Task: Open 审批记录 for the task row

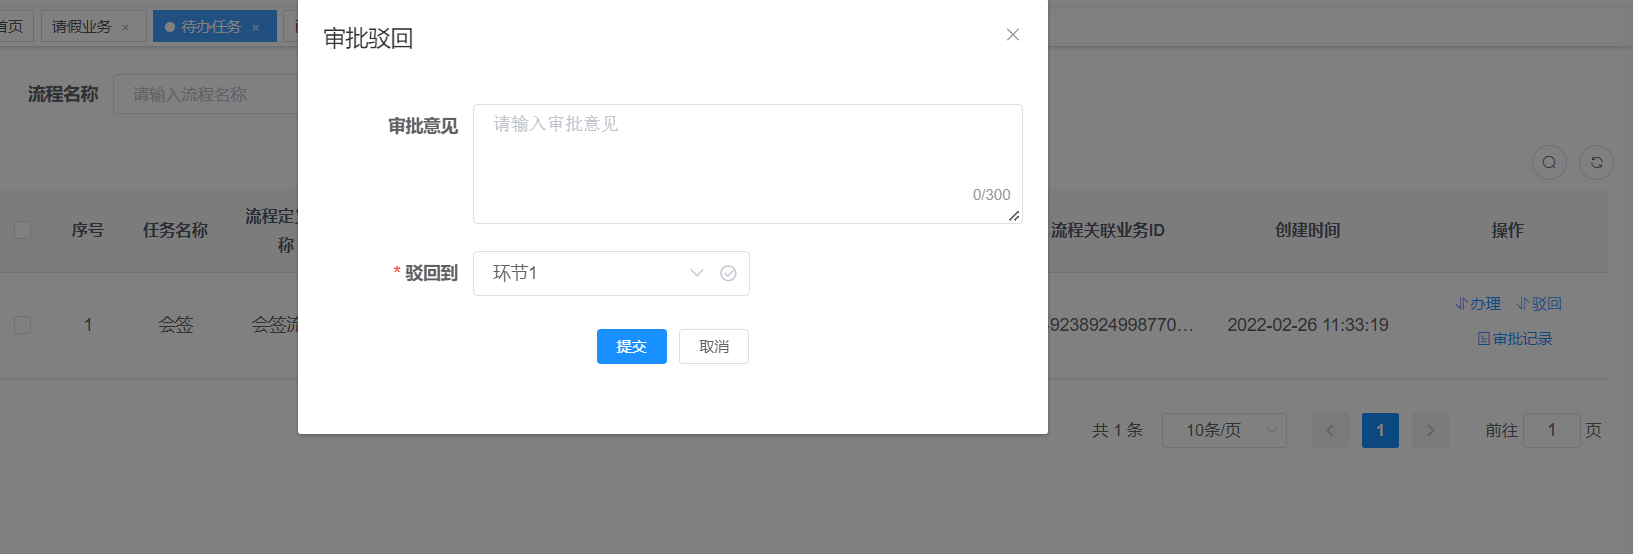Action: coord(1515,339)
